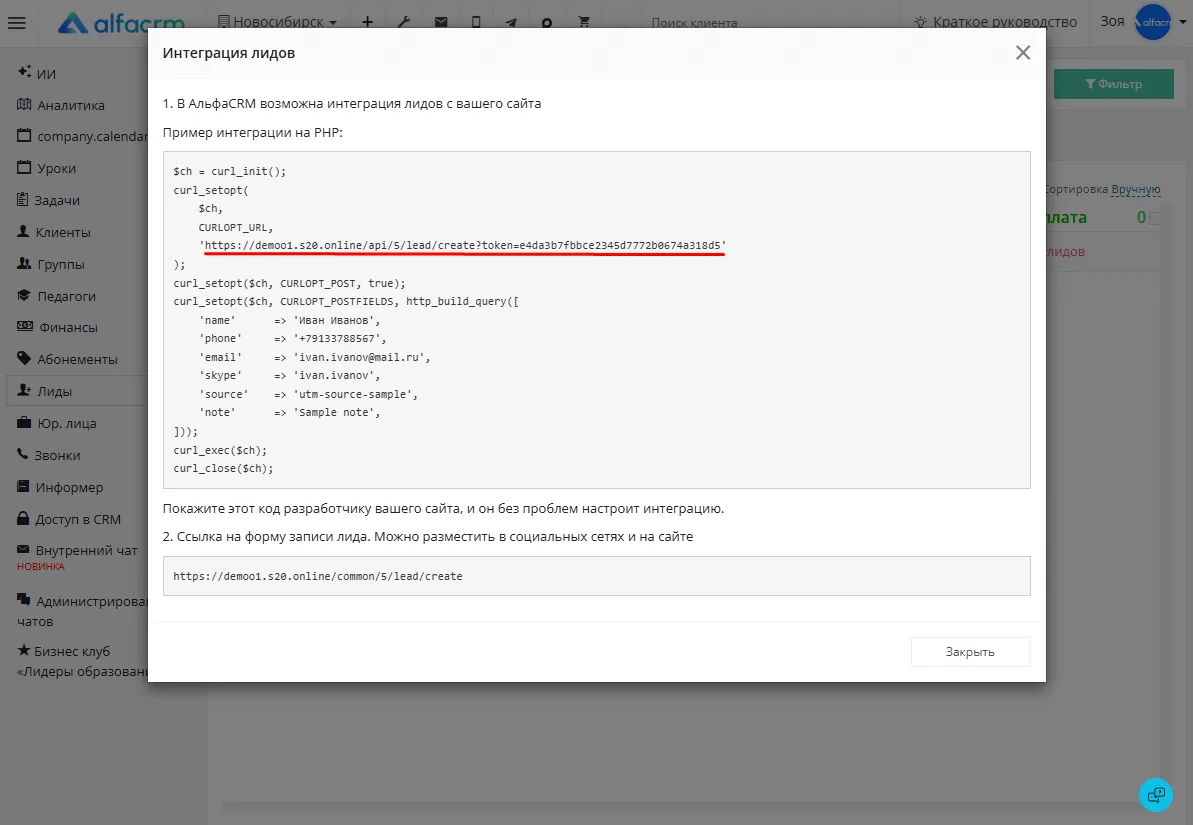The height and width of the screenshot is (825, 1193).
Task: Open Юр. лица in the sidebar
Action: point(56,423)
